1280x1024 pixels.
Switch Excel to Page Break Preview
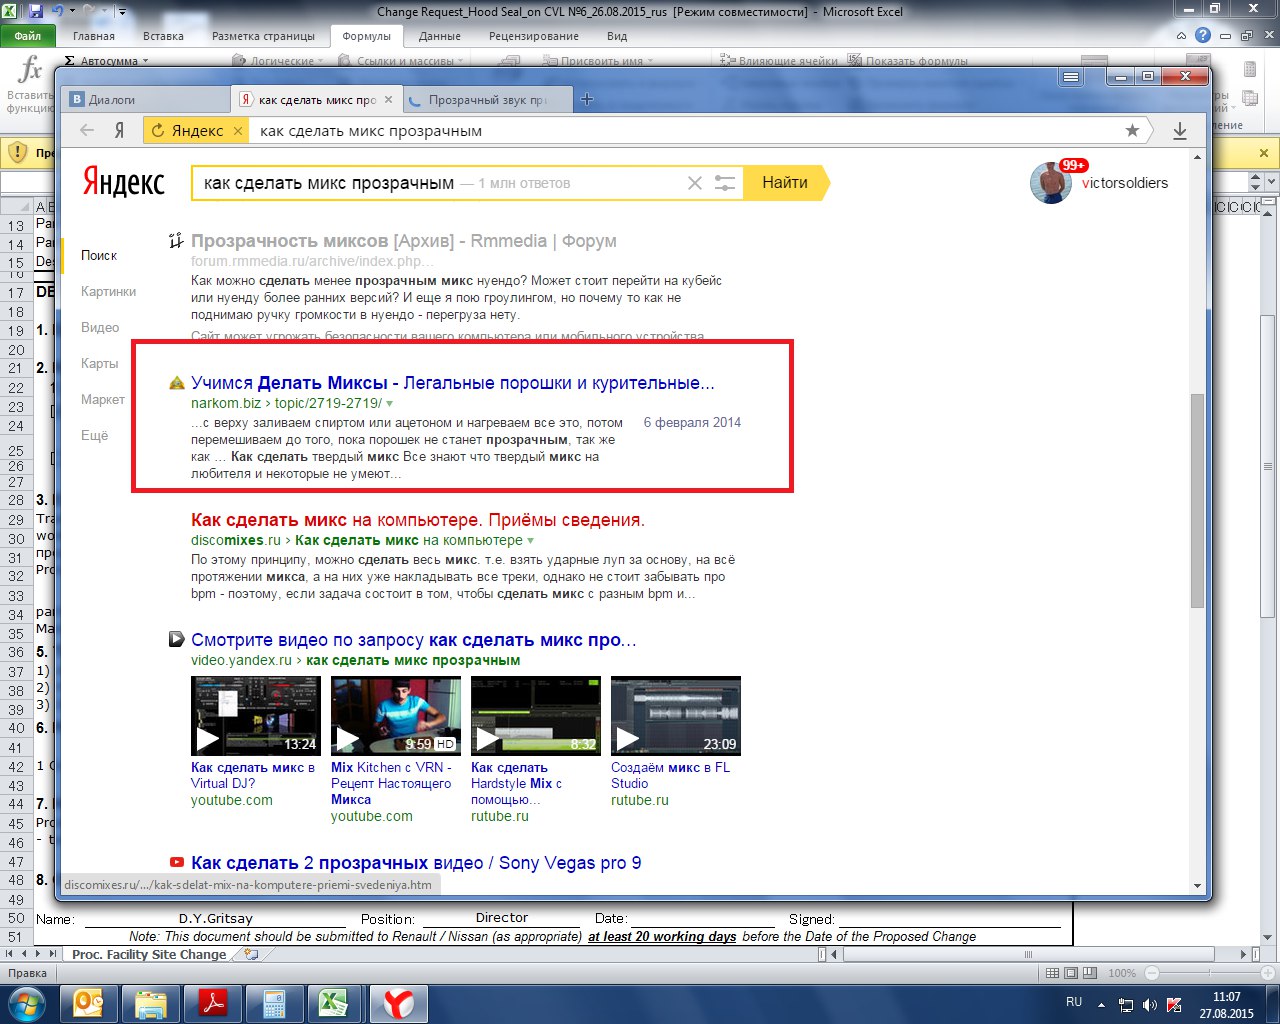click(1090, 973)
